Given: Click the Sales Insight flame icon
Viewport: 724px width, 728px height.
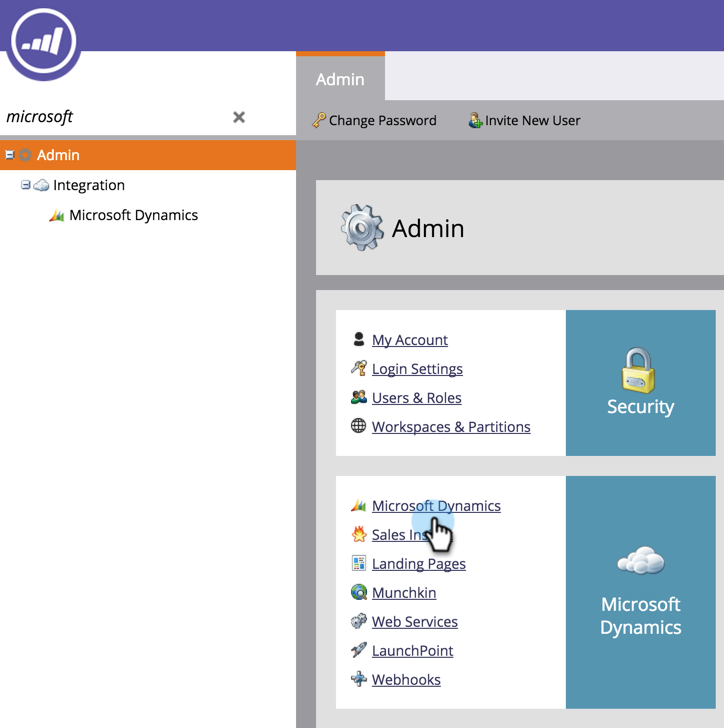Looking at the screenshot, I should [x=359, y=534].
